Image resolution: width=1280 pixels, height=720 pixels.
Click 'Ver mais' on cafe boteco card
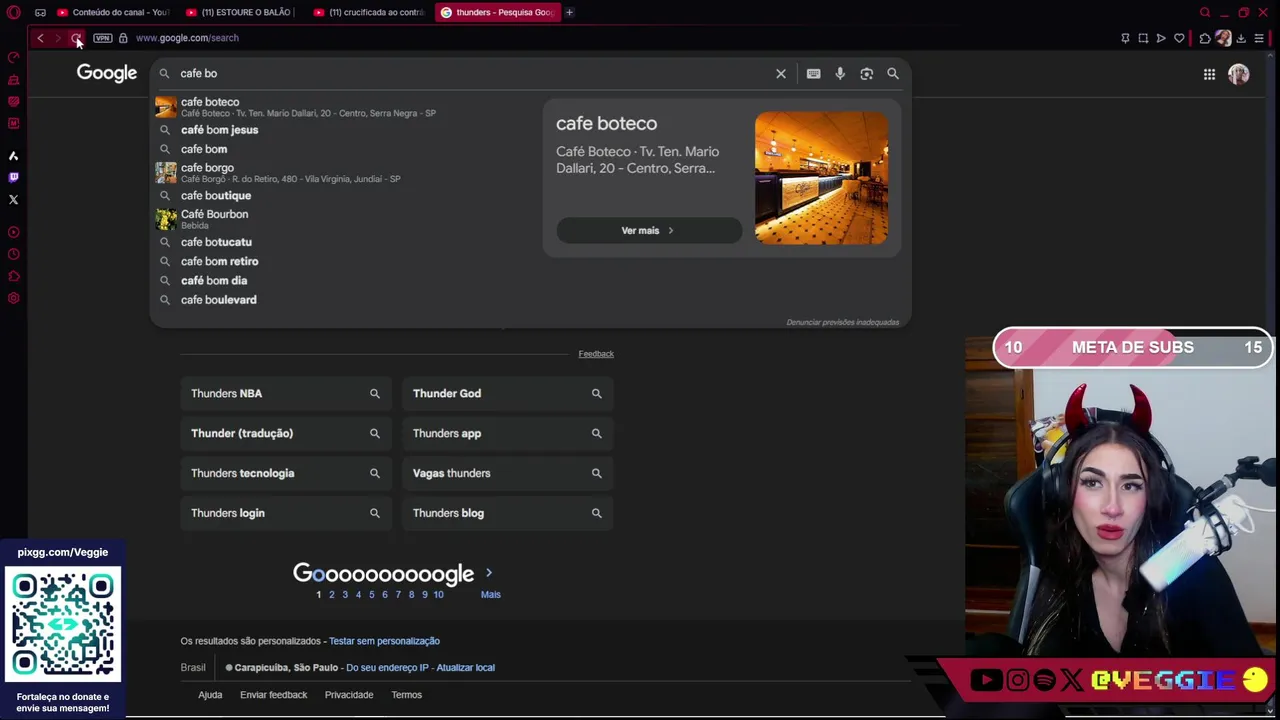tap(648, 231)
